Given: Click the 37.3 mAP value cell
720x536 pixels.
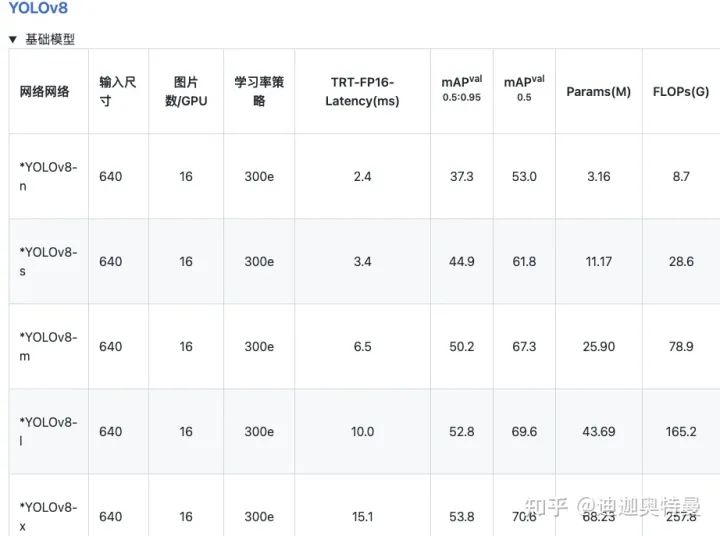Looking at the screenshot, I should (461, 176).
